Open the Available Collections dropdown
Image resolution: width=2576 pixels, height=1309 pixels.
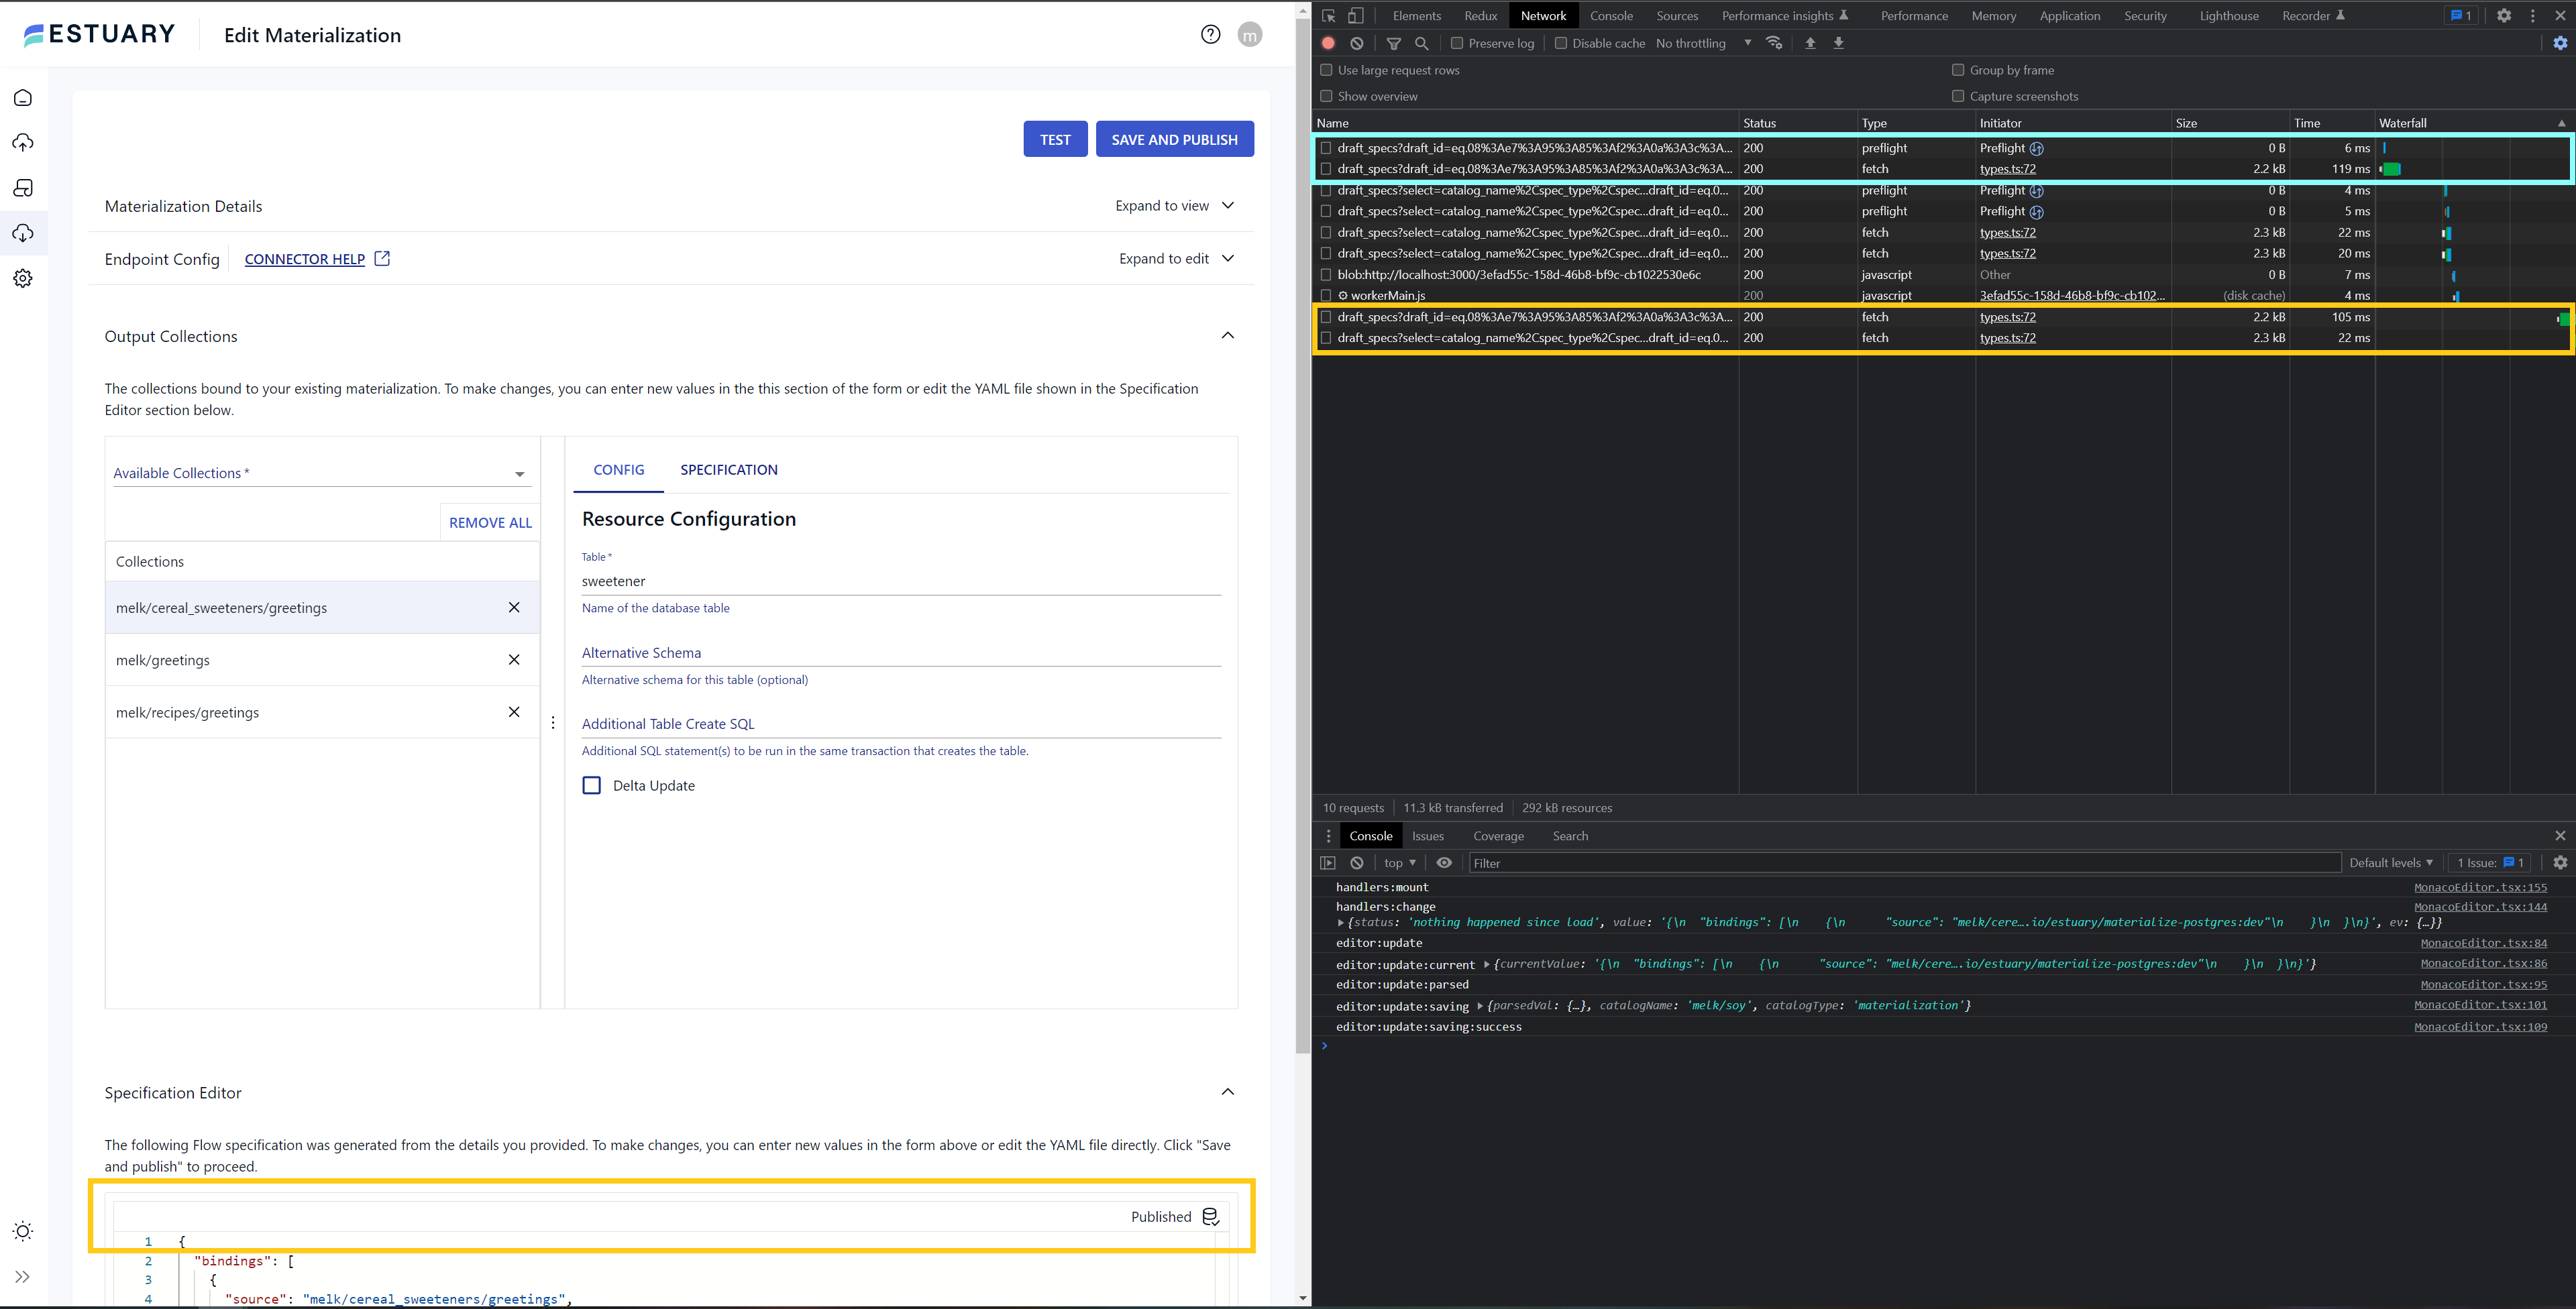tap(519, 473)
